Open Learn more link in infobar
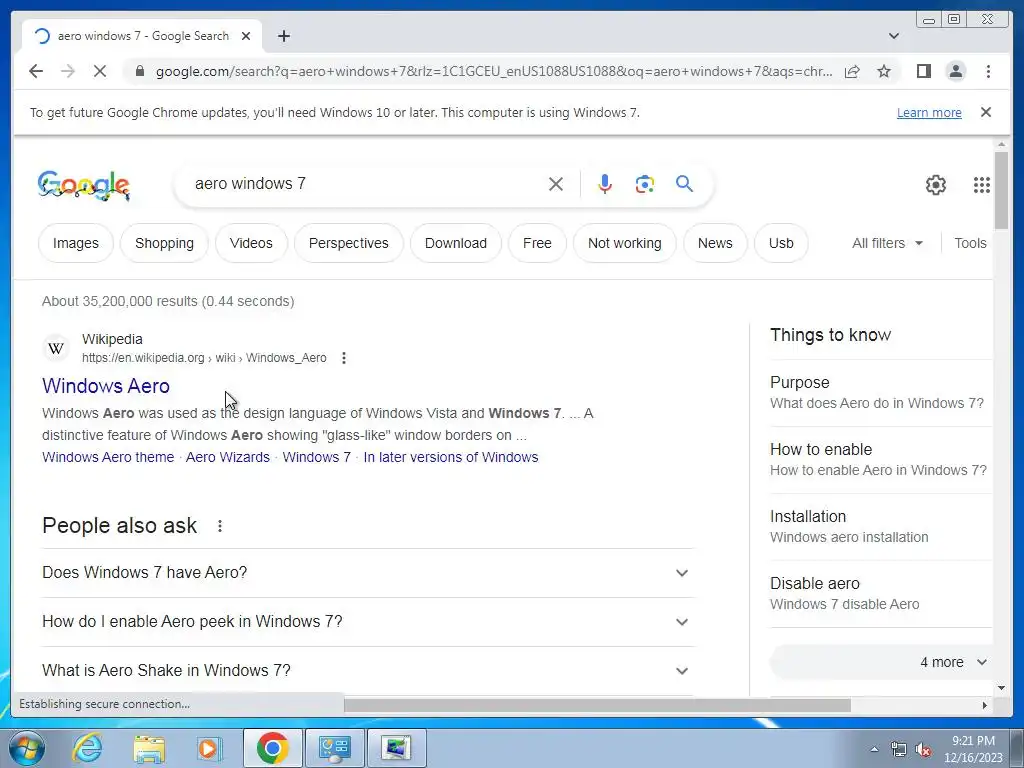 (929, 112)
